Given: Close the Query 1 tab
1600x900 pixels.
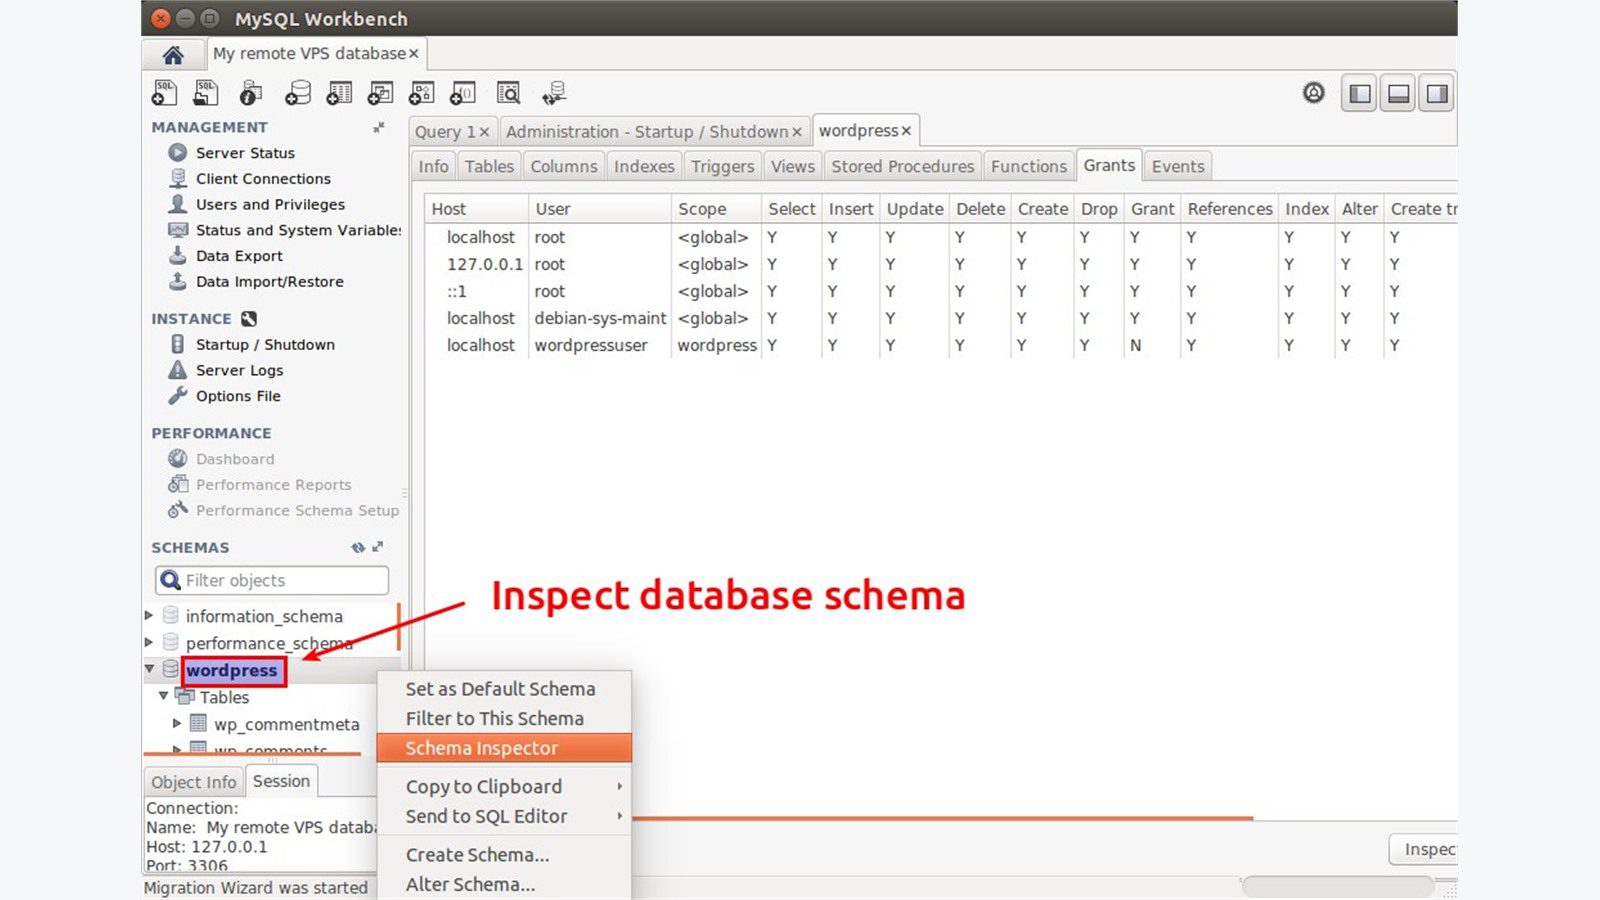Looking at the screenshot, I should (484, 132).
